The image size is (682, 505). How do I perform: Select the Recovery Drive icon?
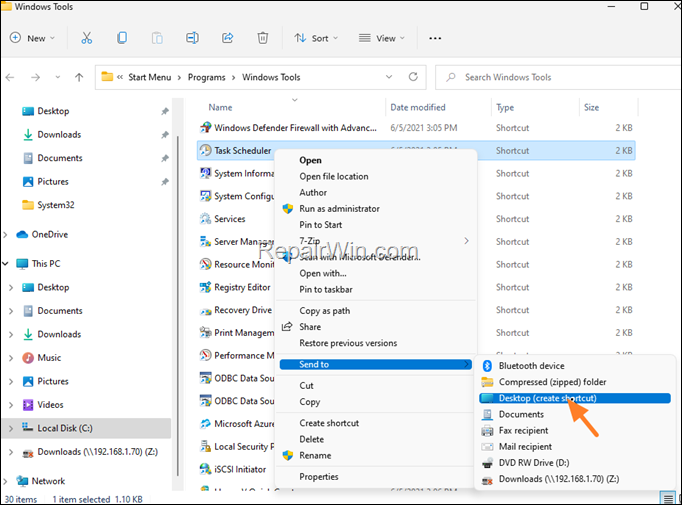pos(205,310)
